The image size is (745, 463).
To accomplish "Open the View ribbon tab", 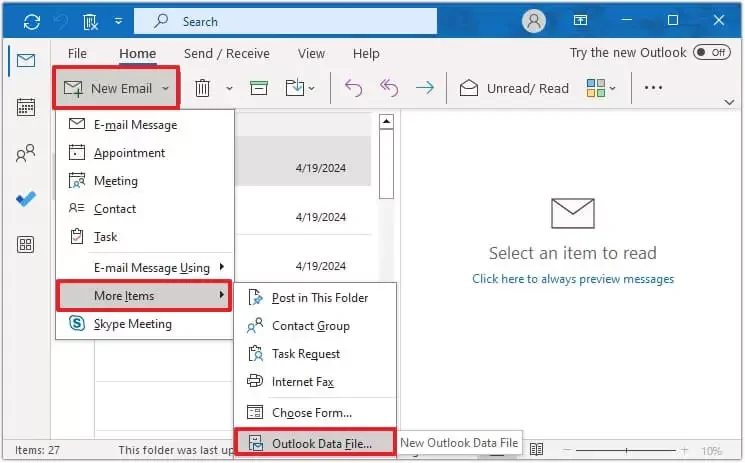I will 311,54.
